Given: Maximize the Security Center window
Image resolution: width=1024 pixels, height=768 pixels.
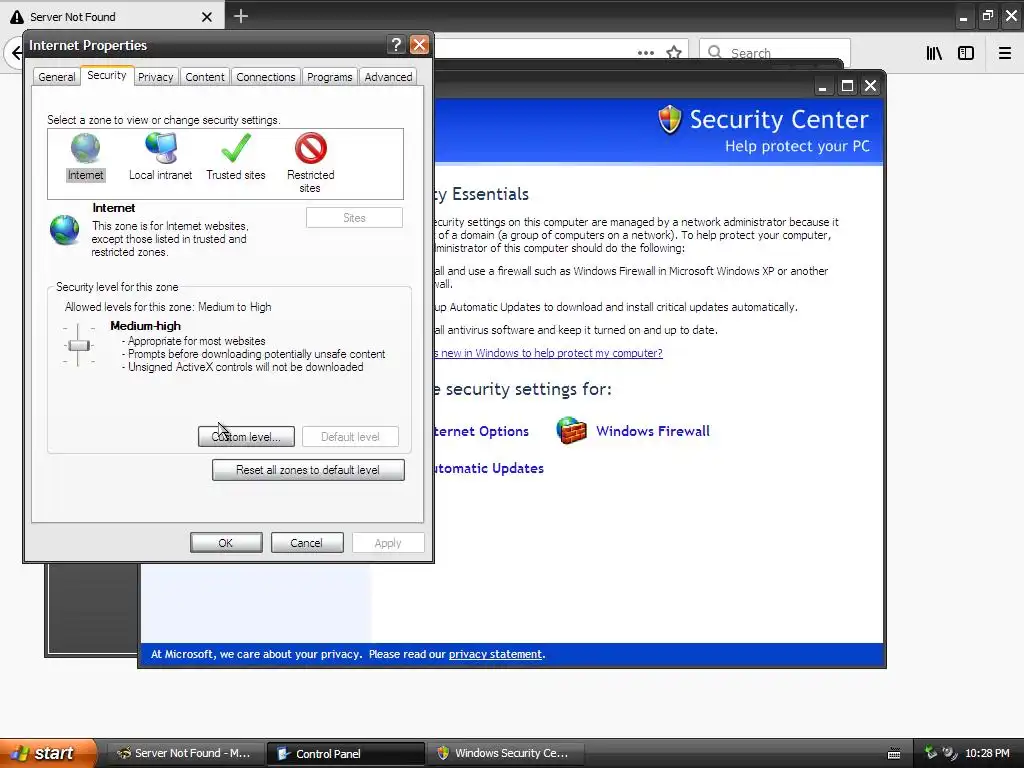Looking at the screenshot, I should [x=847, y=86].
